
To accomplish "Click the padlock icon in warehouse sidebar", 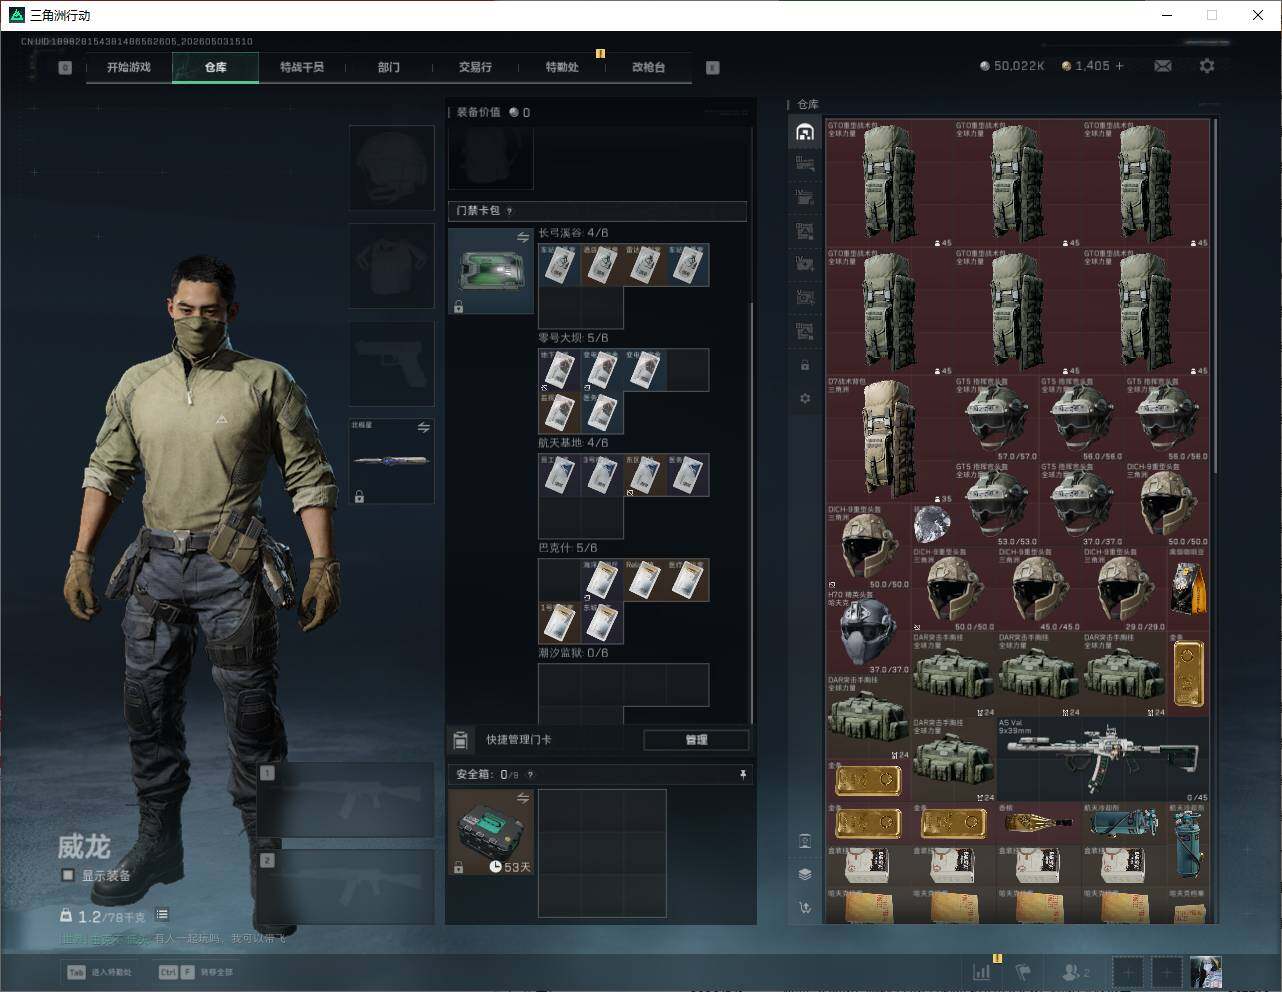I will click(x=805, y=365).
